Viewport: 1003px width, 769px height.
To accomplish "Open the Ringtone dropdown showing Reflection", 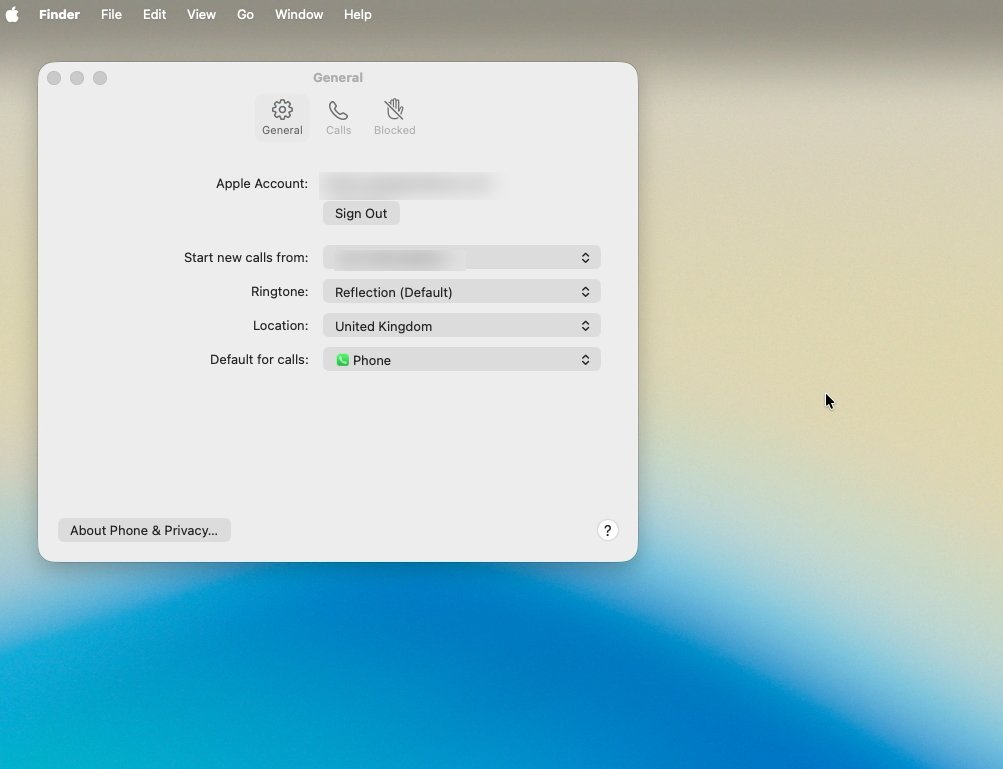I will point(461,292).
